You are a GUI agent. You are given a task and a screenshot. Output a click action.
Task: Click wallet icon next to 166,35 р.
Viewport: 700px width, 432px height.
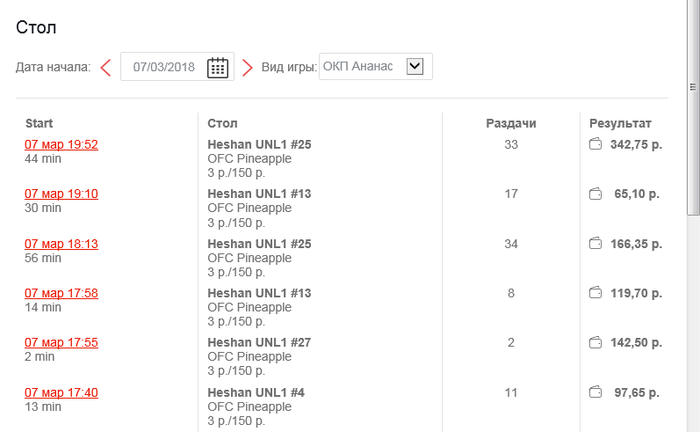coord(595,243)
